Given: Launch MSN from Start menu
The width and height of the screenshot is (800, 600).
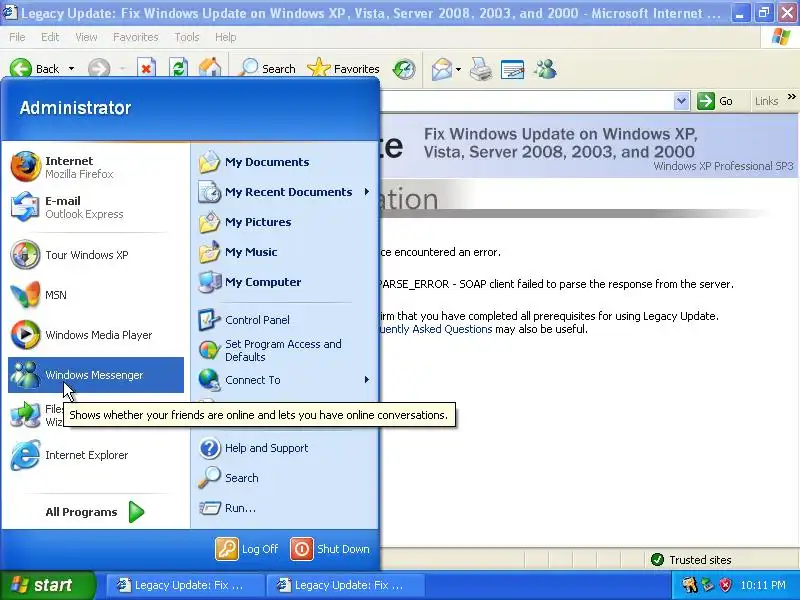Looking at the screenshot, I should pos(96,295).
